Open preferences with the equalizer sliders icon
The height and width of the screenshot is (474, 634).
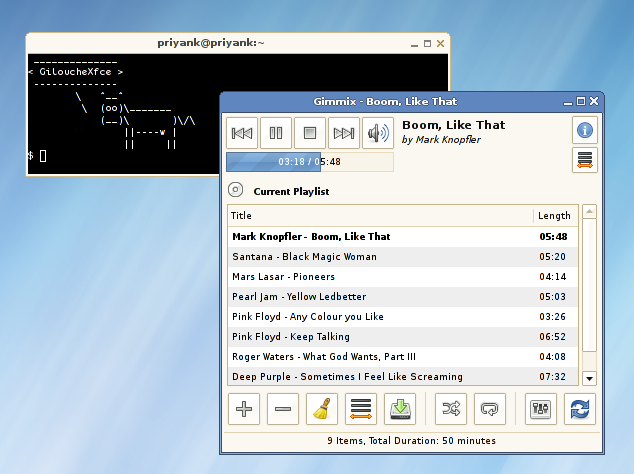541,409
